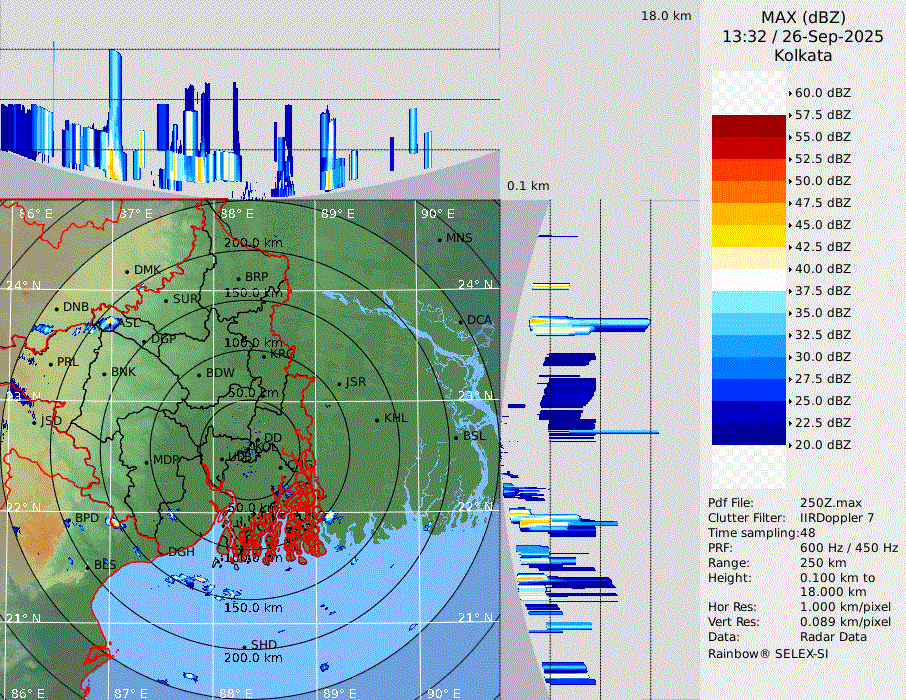Image resolution: width=906 pixels, height=700 pixels.
Task: Click the darkest blue swatch above 20.0 dBZ
Action: pos(748,433)
